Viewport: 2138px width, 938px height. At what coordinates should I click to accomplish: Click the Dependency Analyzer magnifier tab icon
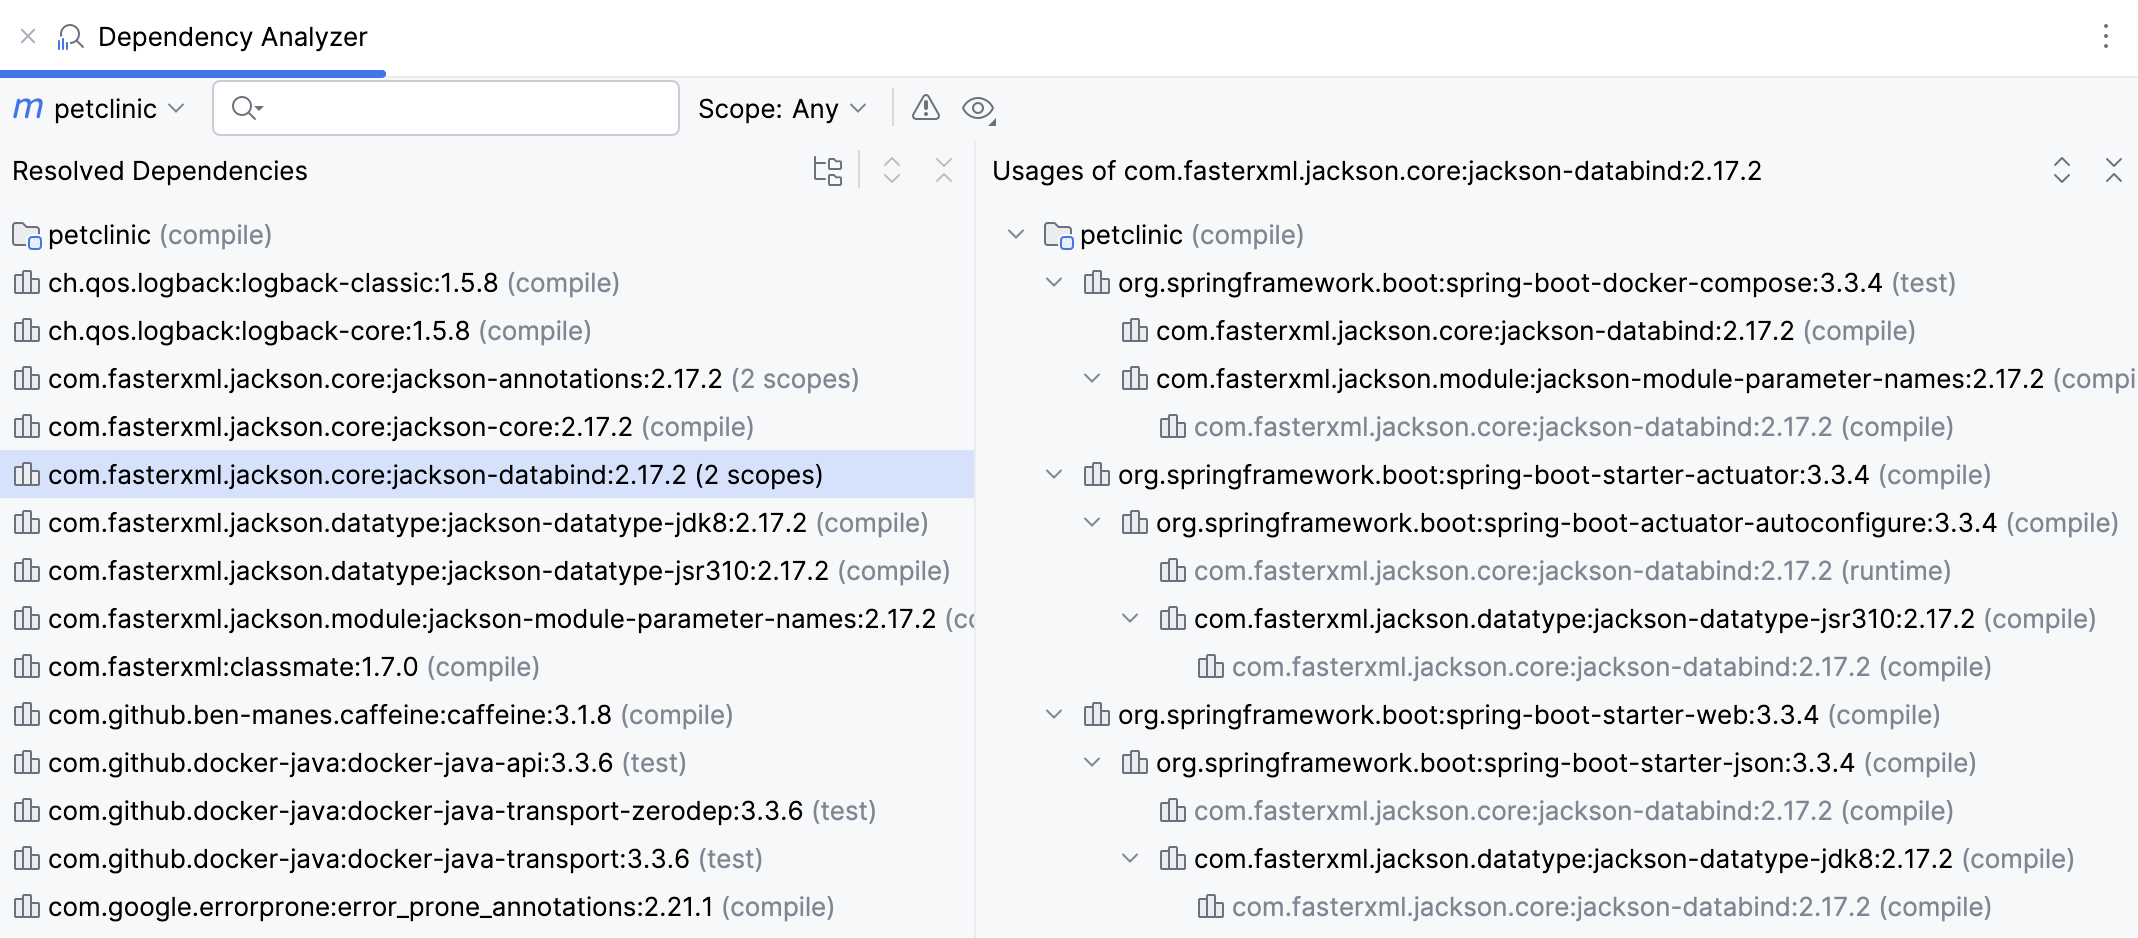(69, 36)
